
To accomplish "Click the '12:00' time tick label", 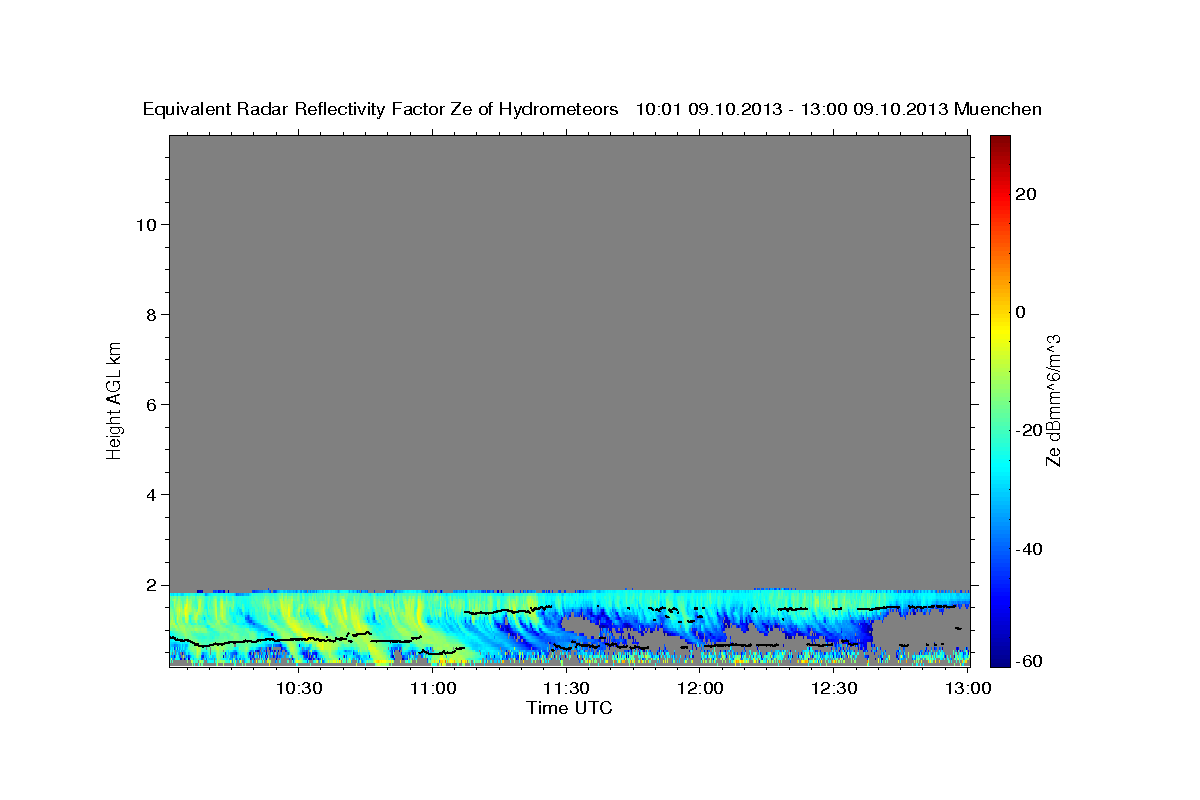I will click(x=701, y=688).
